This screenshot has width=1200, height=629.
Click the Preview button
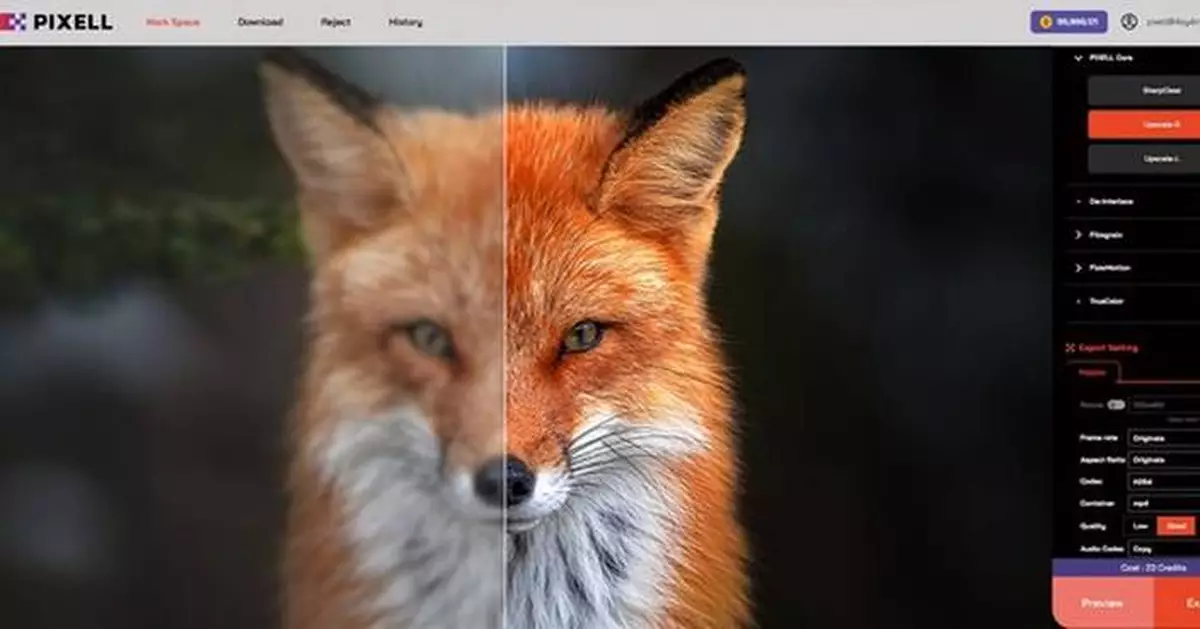click(x=1101, y=603)
